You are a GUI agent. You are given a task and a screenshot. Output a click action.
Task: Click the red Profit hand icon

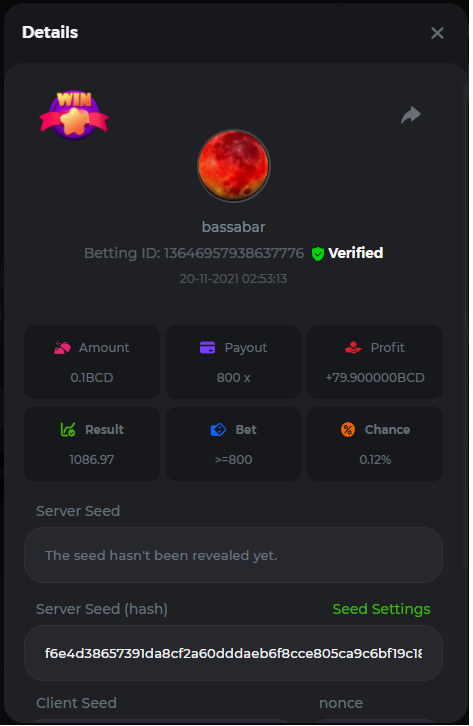click(x=353, y=348)
